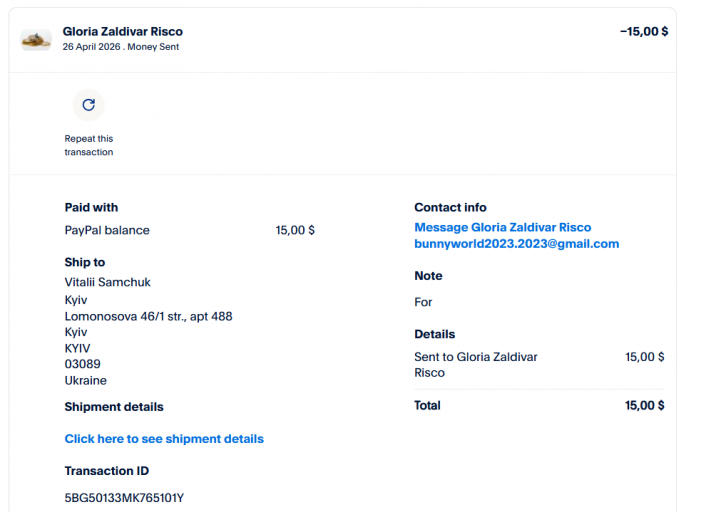
Task: Click the 'Total' row label
Action: click(427, 406)
